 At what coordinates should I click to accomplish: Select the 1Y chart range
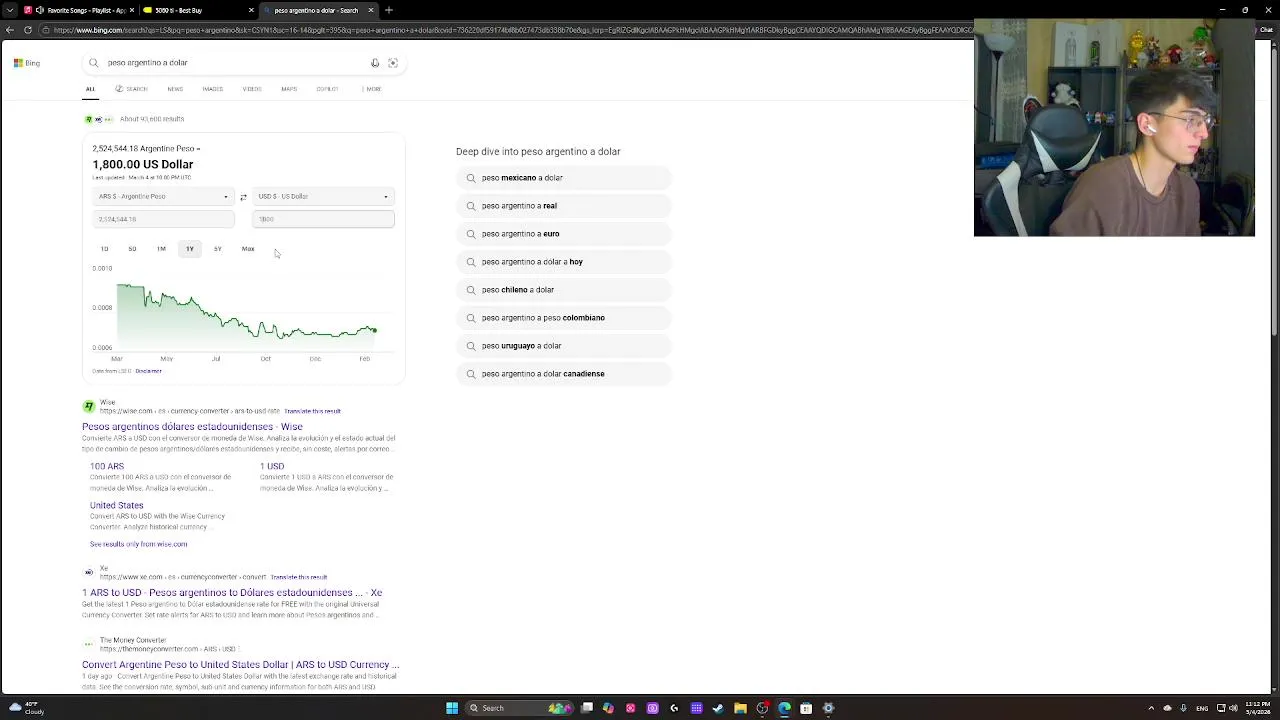point(189,249)
